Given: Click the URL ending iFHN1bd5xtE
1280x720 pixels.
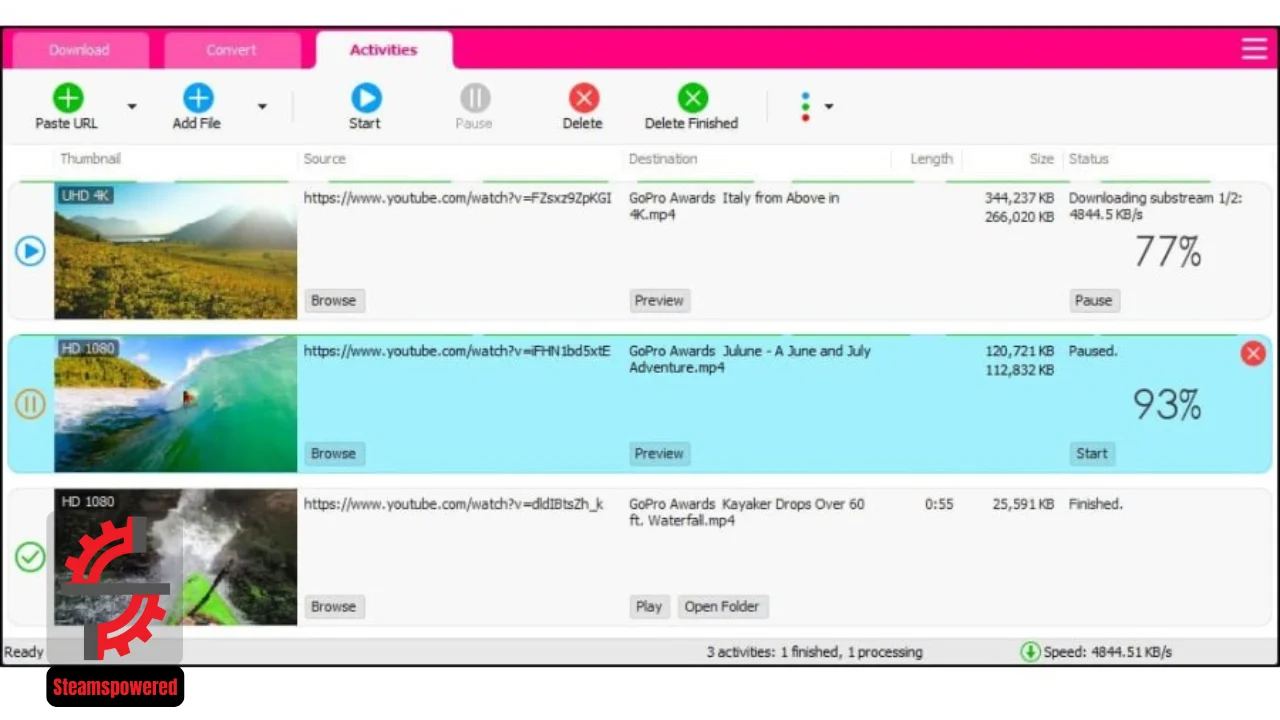Looking at the screenshot, I should click(457, 351).
